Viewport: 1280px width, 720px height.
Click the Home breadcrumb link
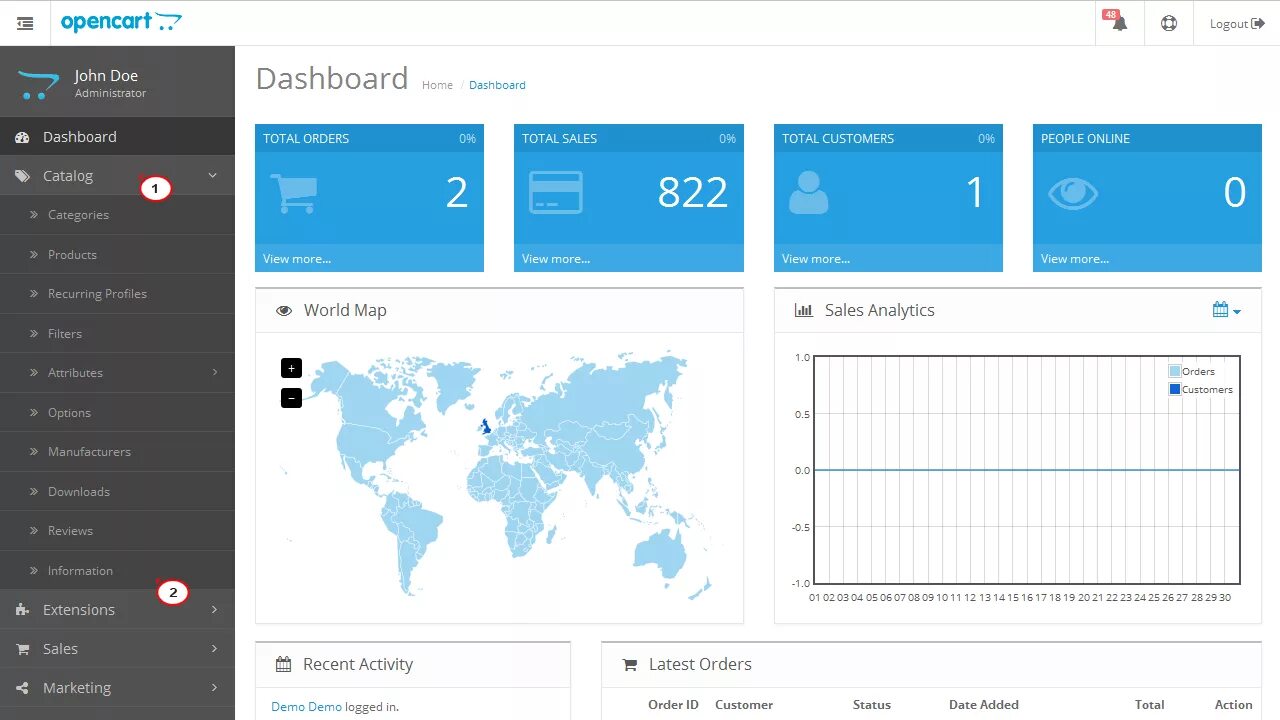pyautogui.click(x=437, y=85)
